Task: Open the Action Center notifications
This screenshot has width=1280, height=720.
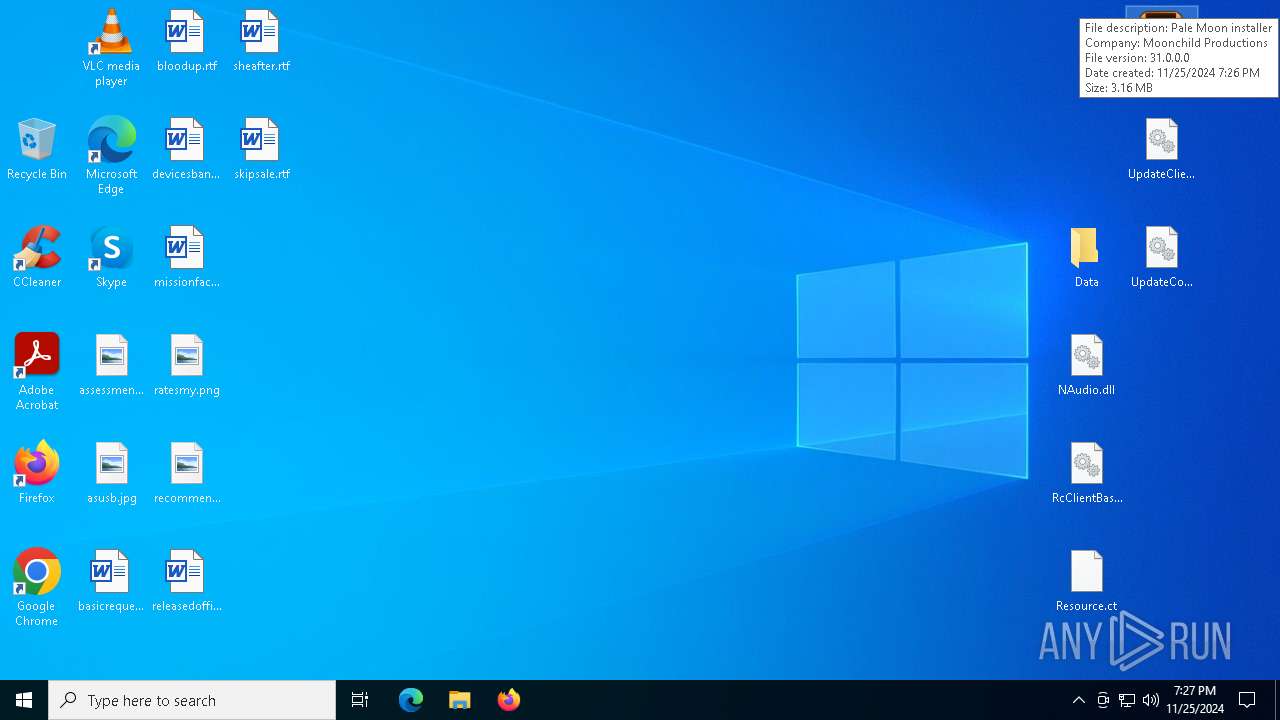Action: click(x=1247, y=700)
